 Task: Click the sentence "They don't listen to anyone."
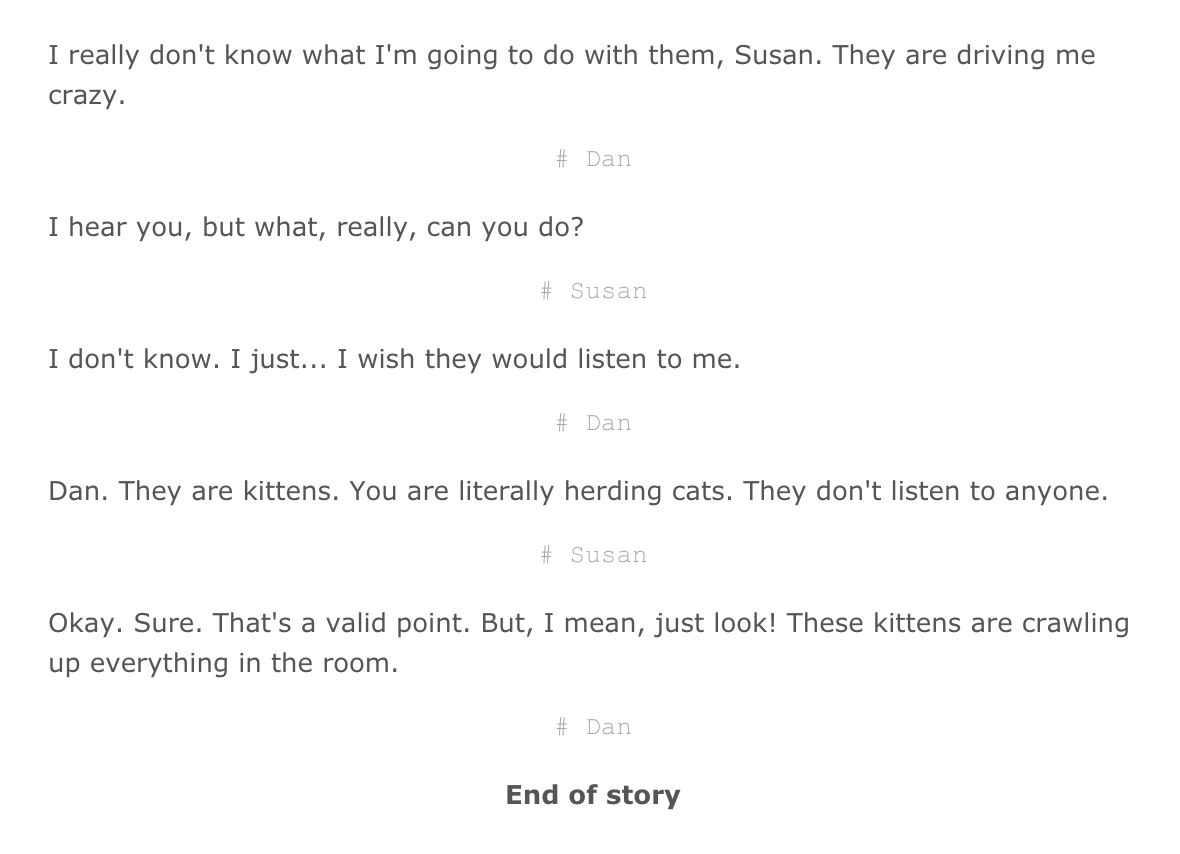(x=926, y=491)
